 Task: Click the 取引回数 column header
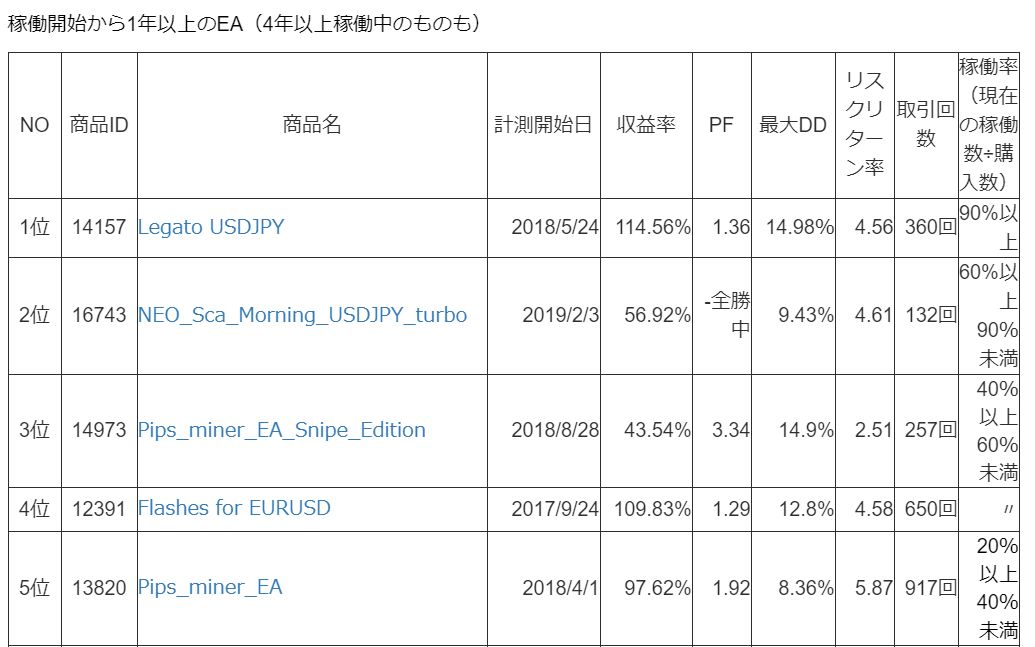[x=926, y=125]
